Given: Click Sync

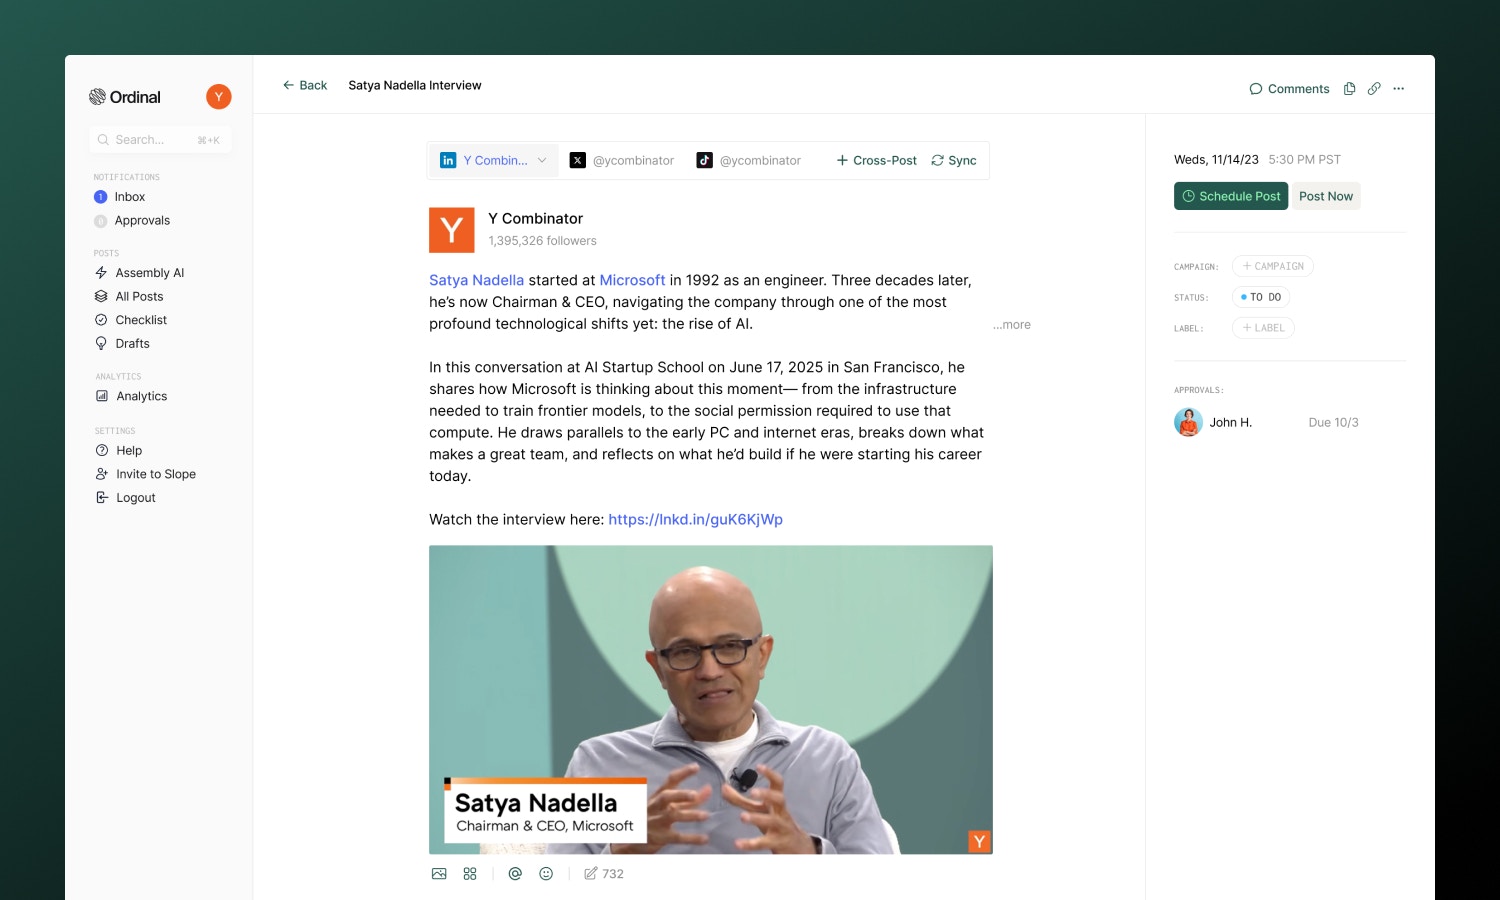Looking at the screenshot, I should click(x=954, y=161).
